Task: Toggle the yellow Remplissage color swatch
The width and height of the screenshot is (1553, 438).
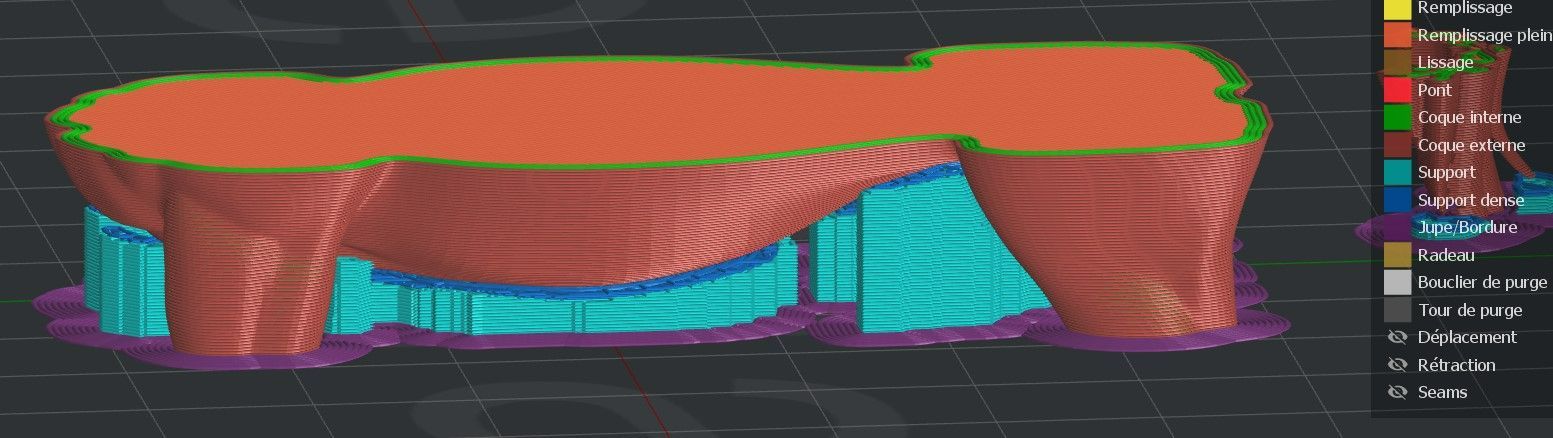Action: coord(1397,8)
